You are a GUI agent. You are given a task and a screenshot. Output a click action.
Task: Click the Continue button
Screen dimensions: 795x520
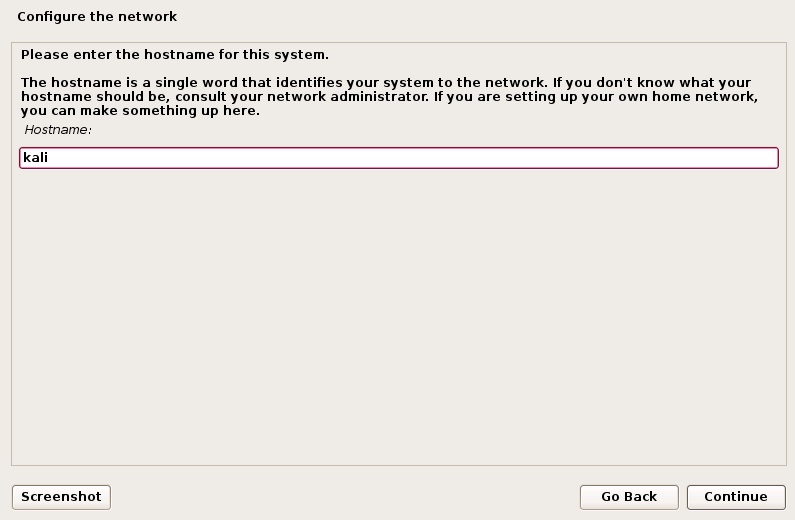736,497
